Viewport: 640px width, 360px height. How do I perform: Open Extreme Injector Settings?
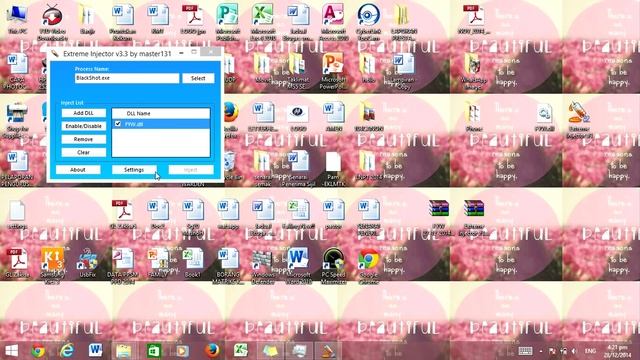134,169
